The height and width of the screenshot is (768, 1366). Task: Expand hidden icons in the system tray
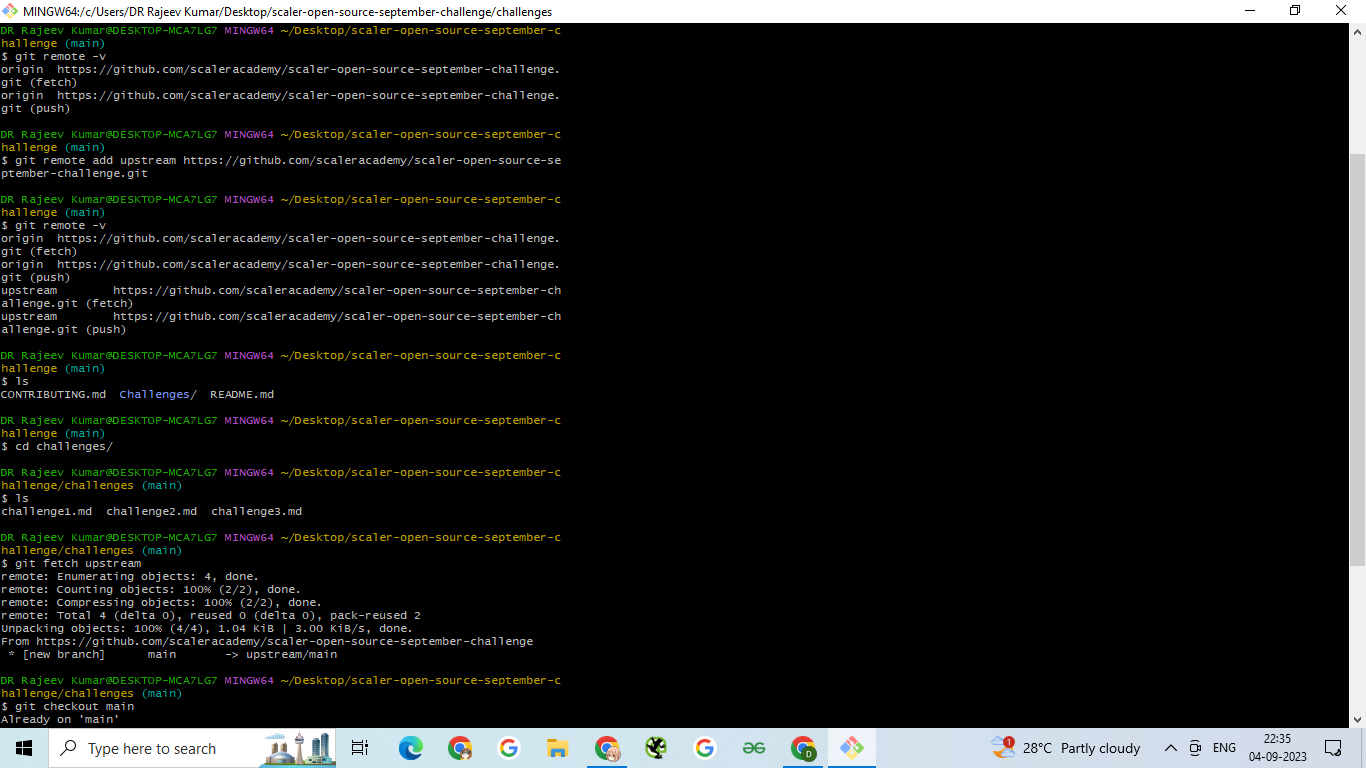1169,747
